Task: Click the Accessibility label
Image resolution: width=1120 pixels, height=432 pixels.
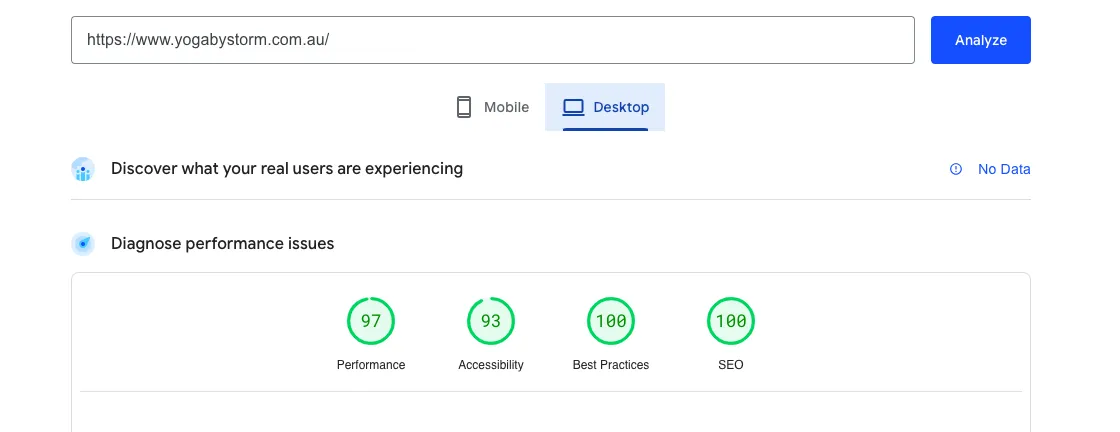Action: coord(491,365)
